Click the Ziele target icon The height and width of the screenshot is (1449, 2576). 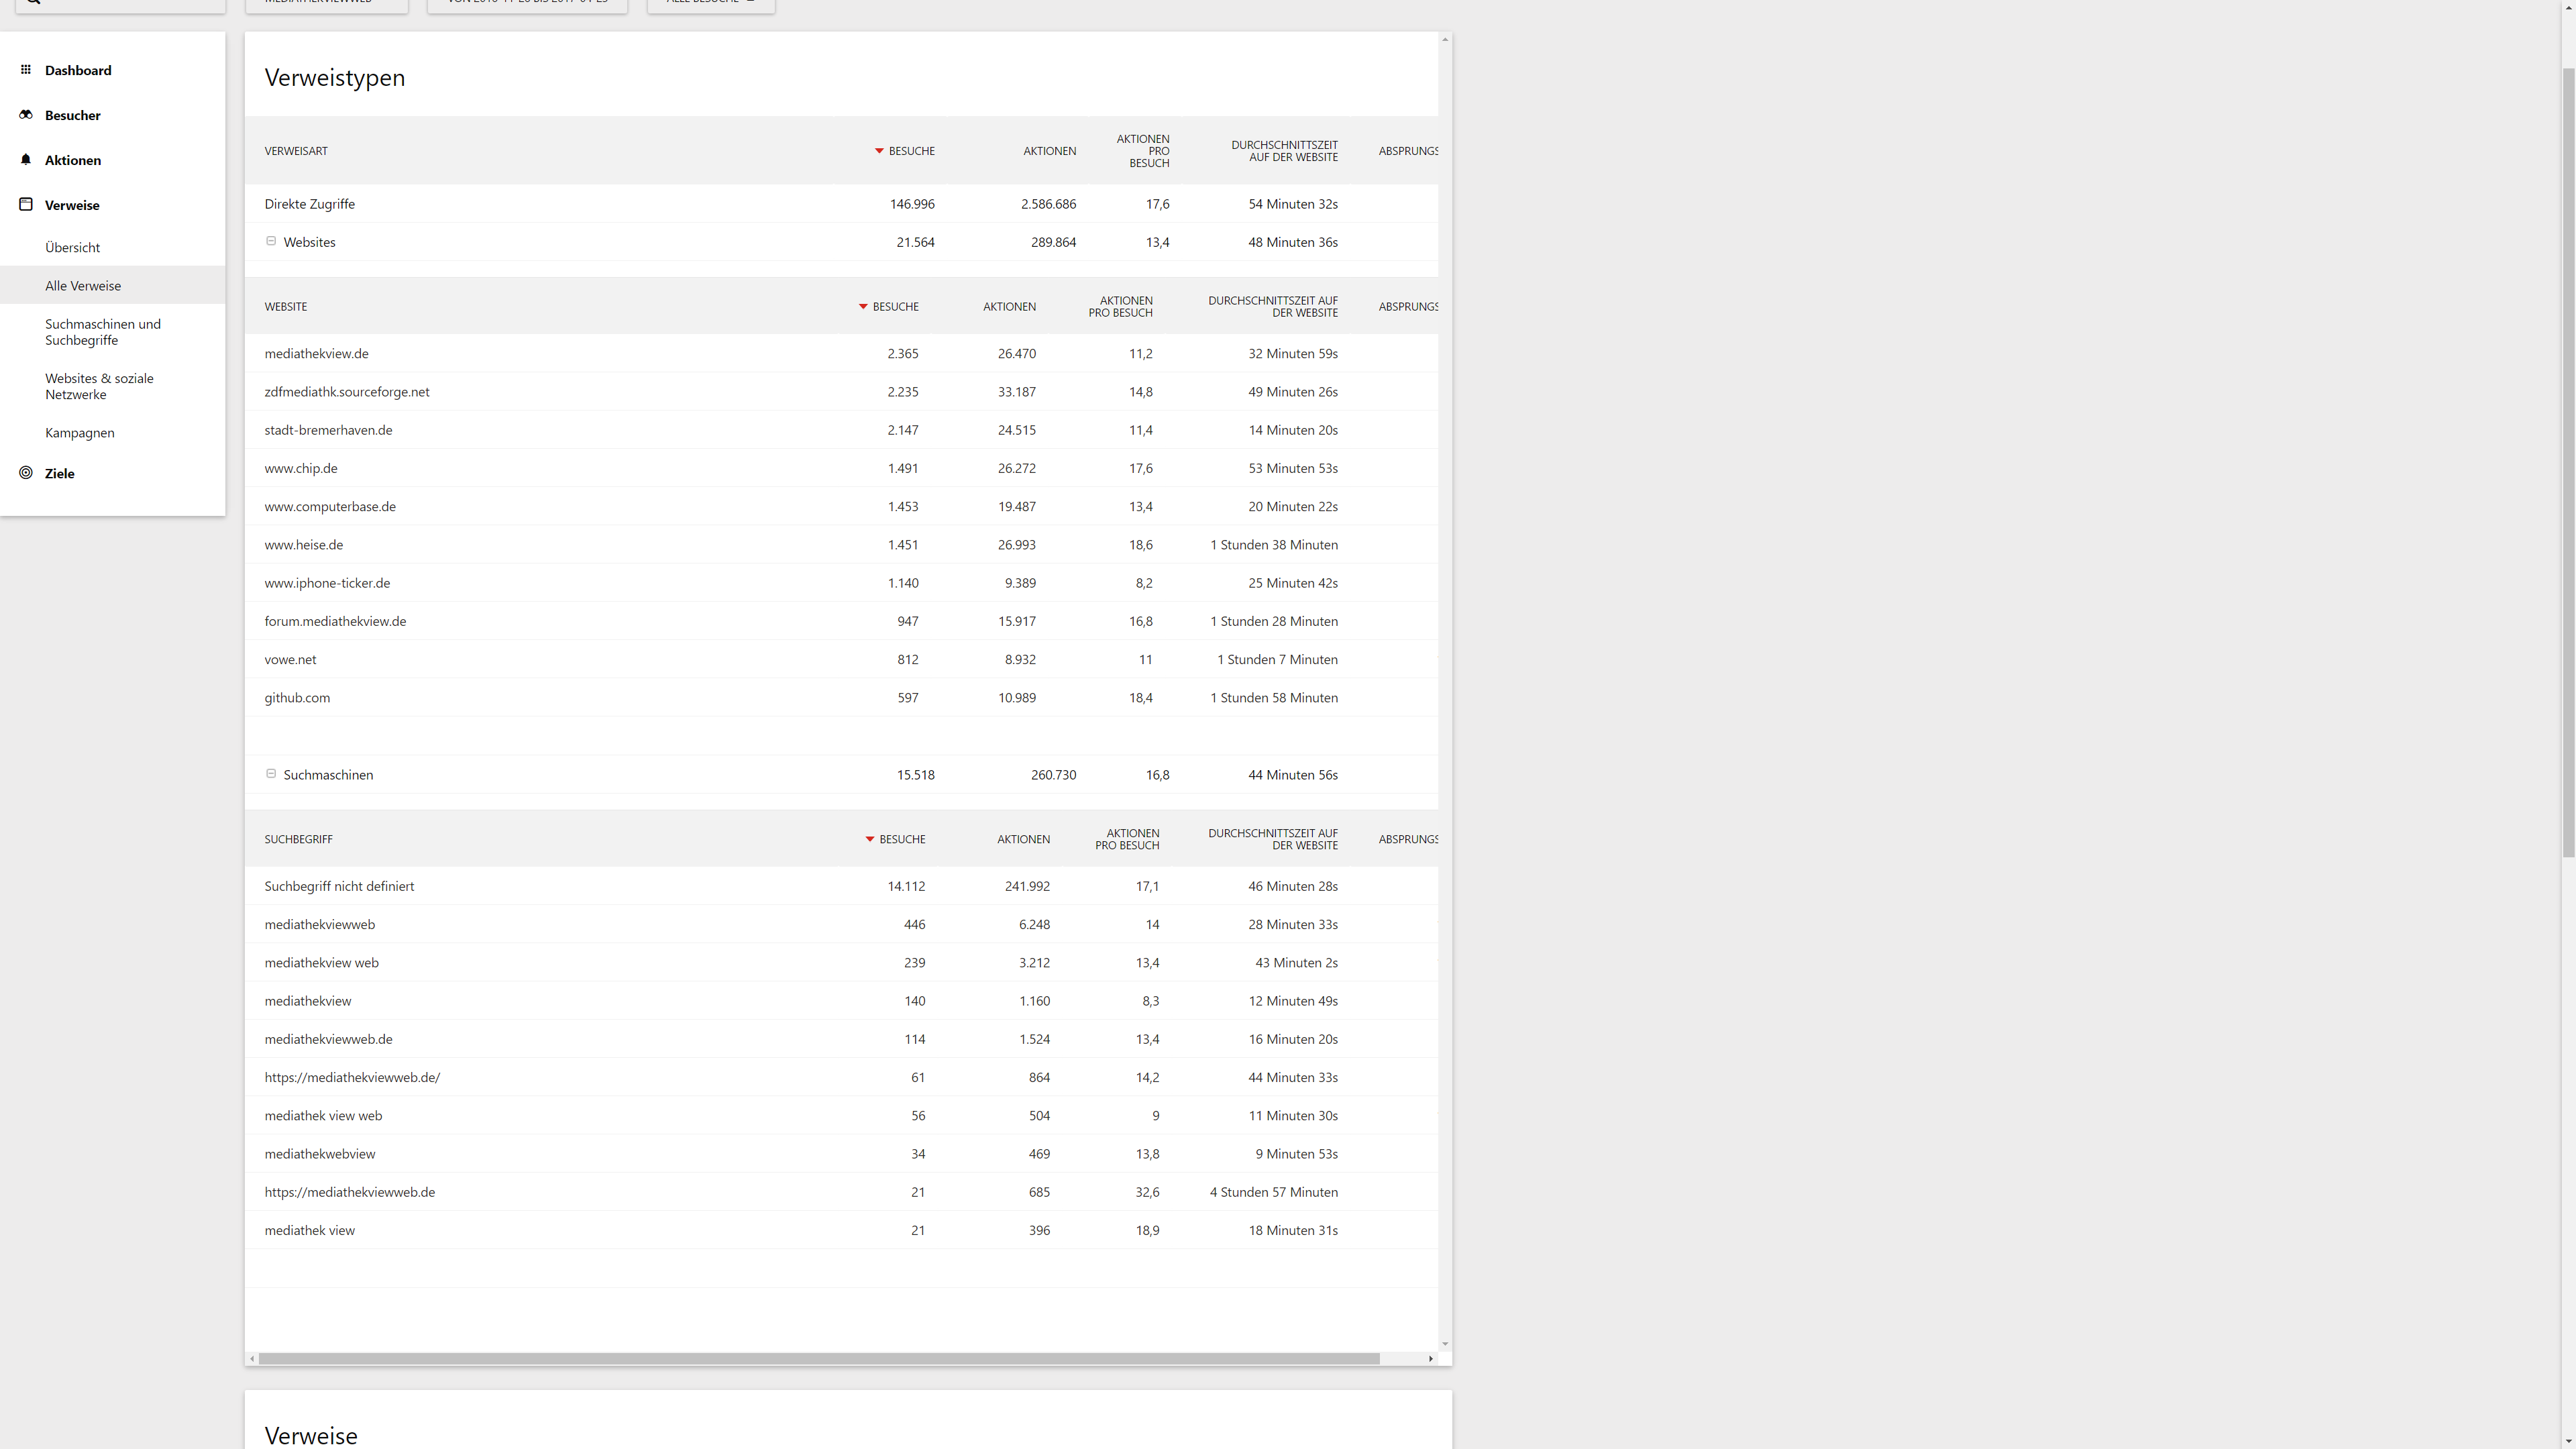pyautogui.click(x=26, y=473)
